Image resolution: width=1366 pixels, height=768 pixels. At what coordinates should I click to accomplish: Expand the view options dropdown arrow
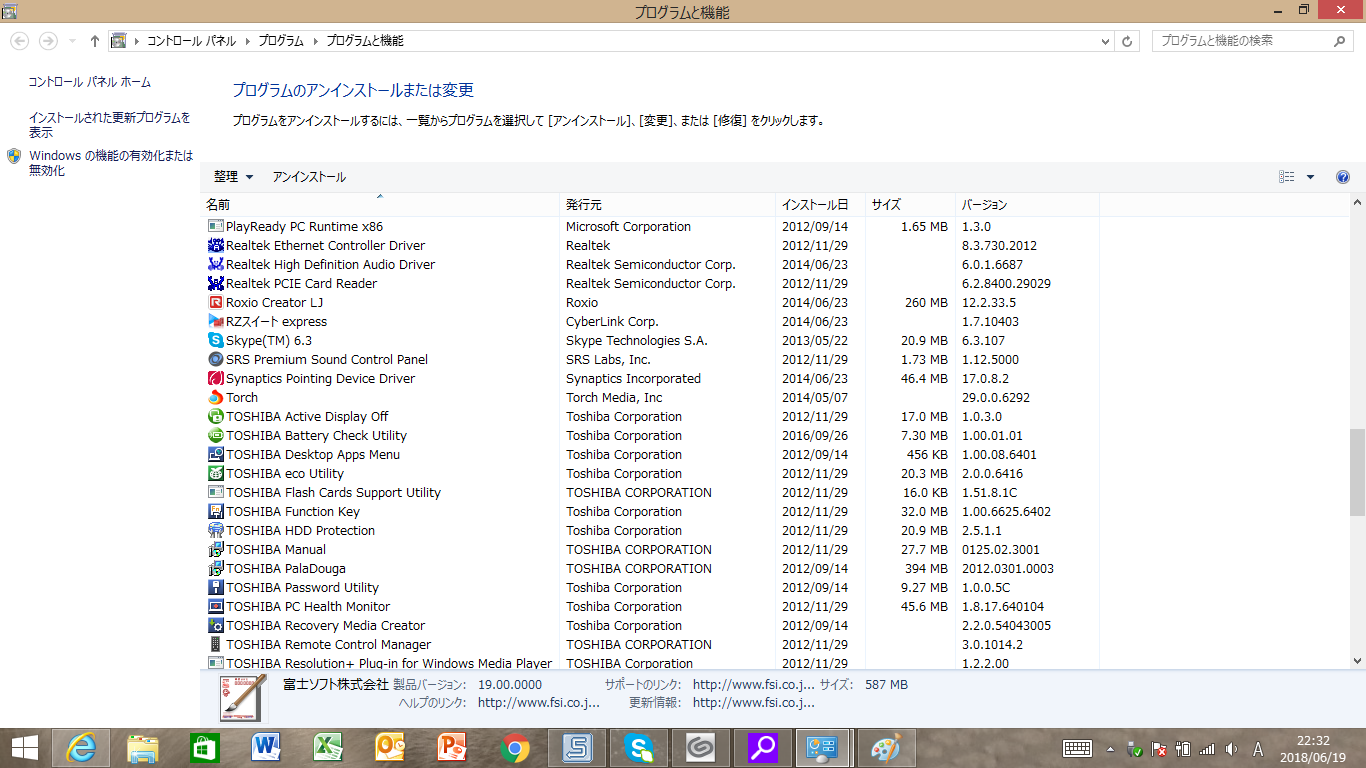point(1310,177)
